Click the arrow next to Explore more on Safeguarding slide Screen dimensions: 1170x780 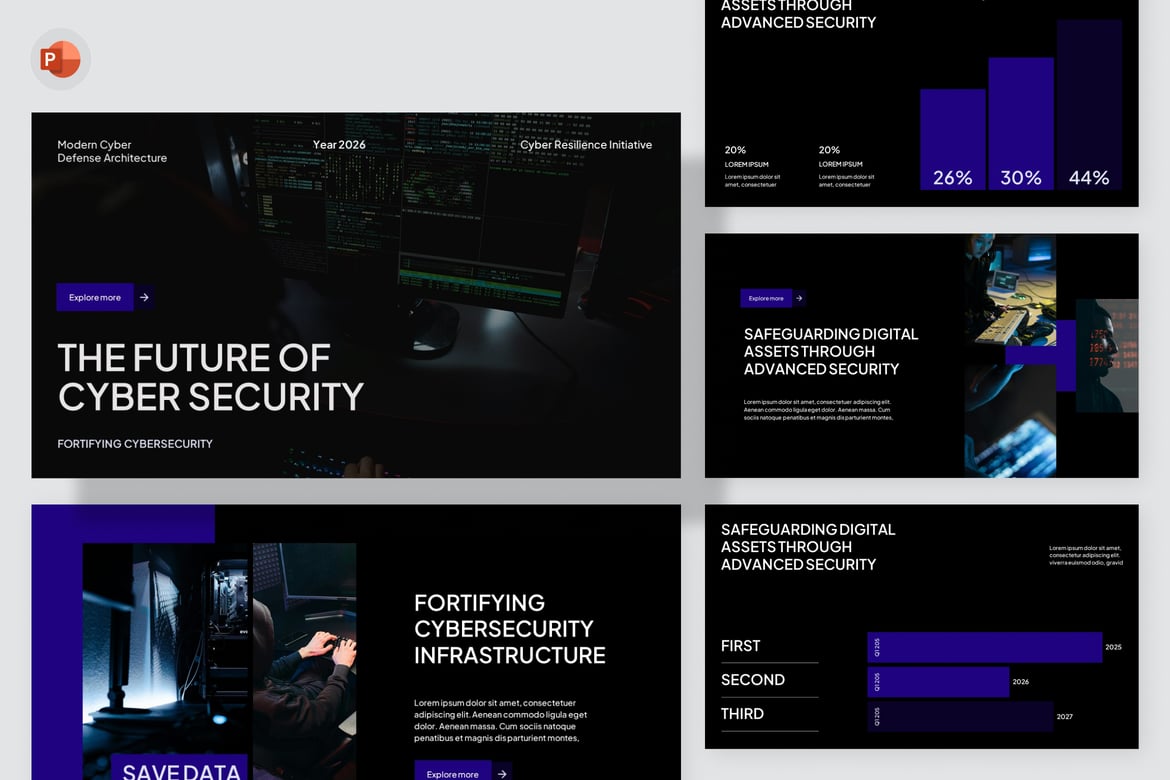(799, 298)
